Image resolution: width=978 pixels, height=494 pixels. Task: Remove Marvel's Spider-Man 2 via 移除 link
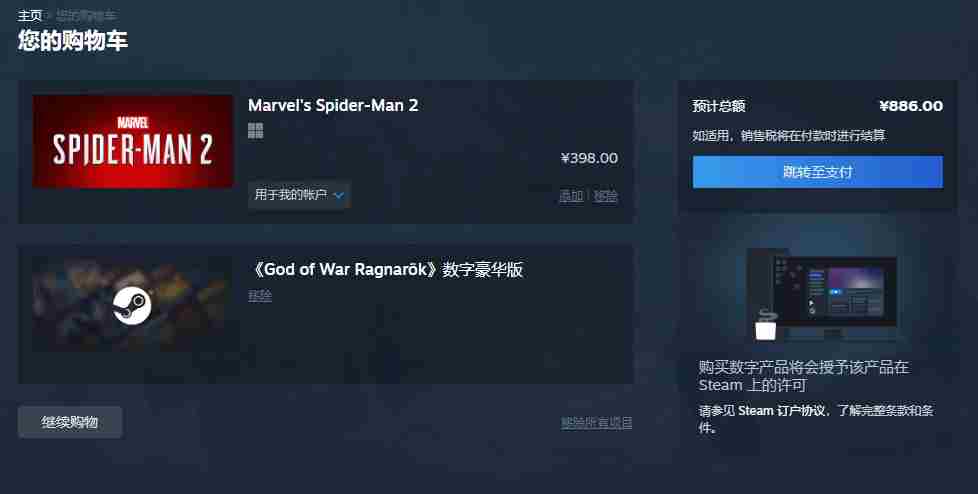click(x=606, y=196)
